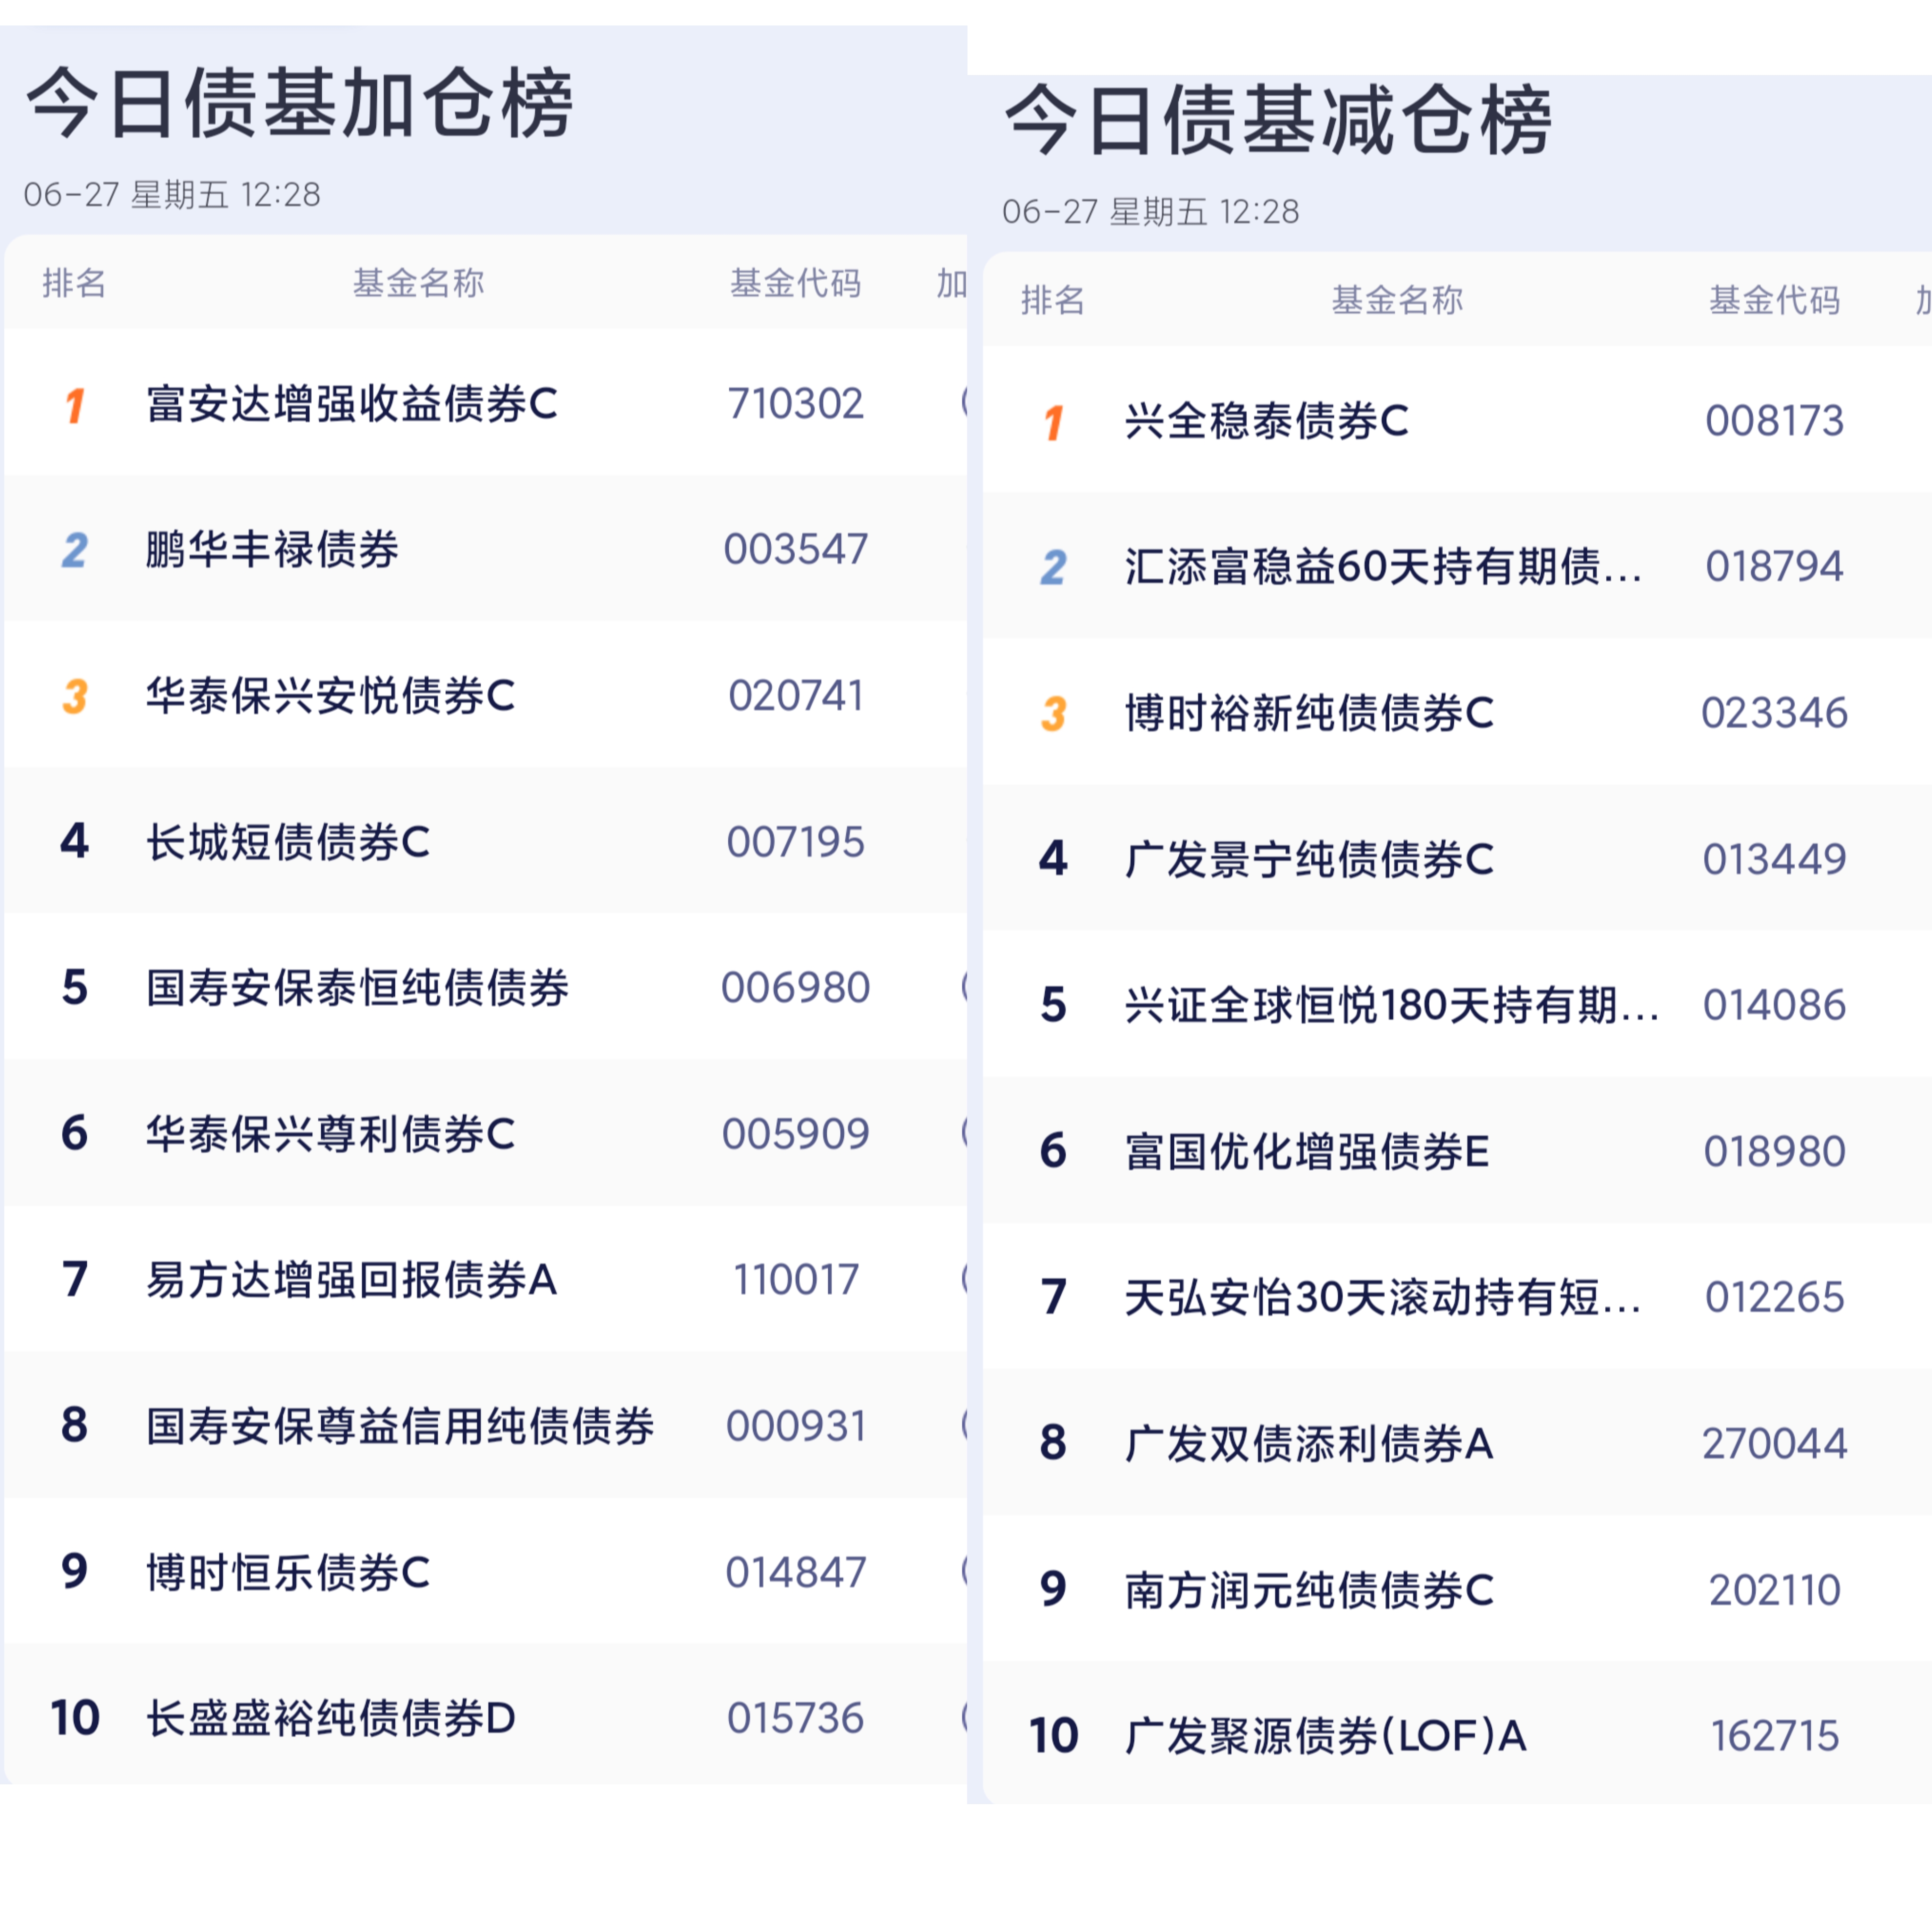The image size is (1932, 1932).
Task: Click the blue rank 2 badge in 减仓榜
Action: [1053, 568]
